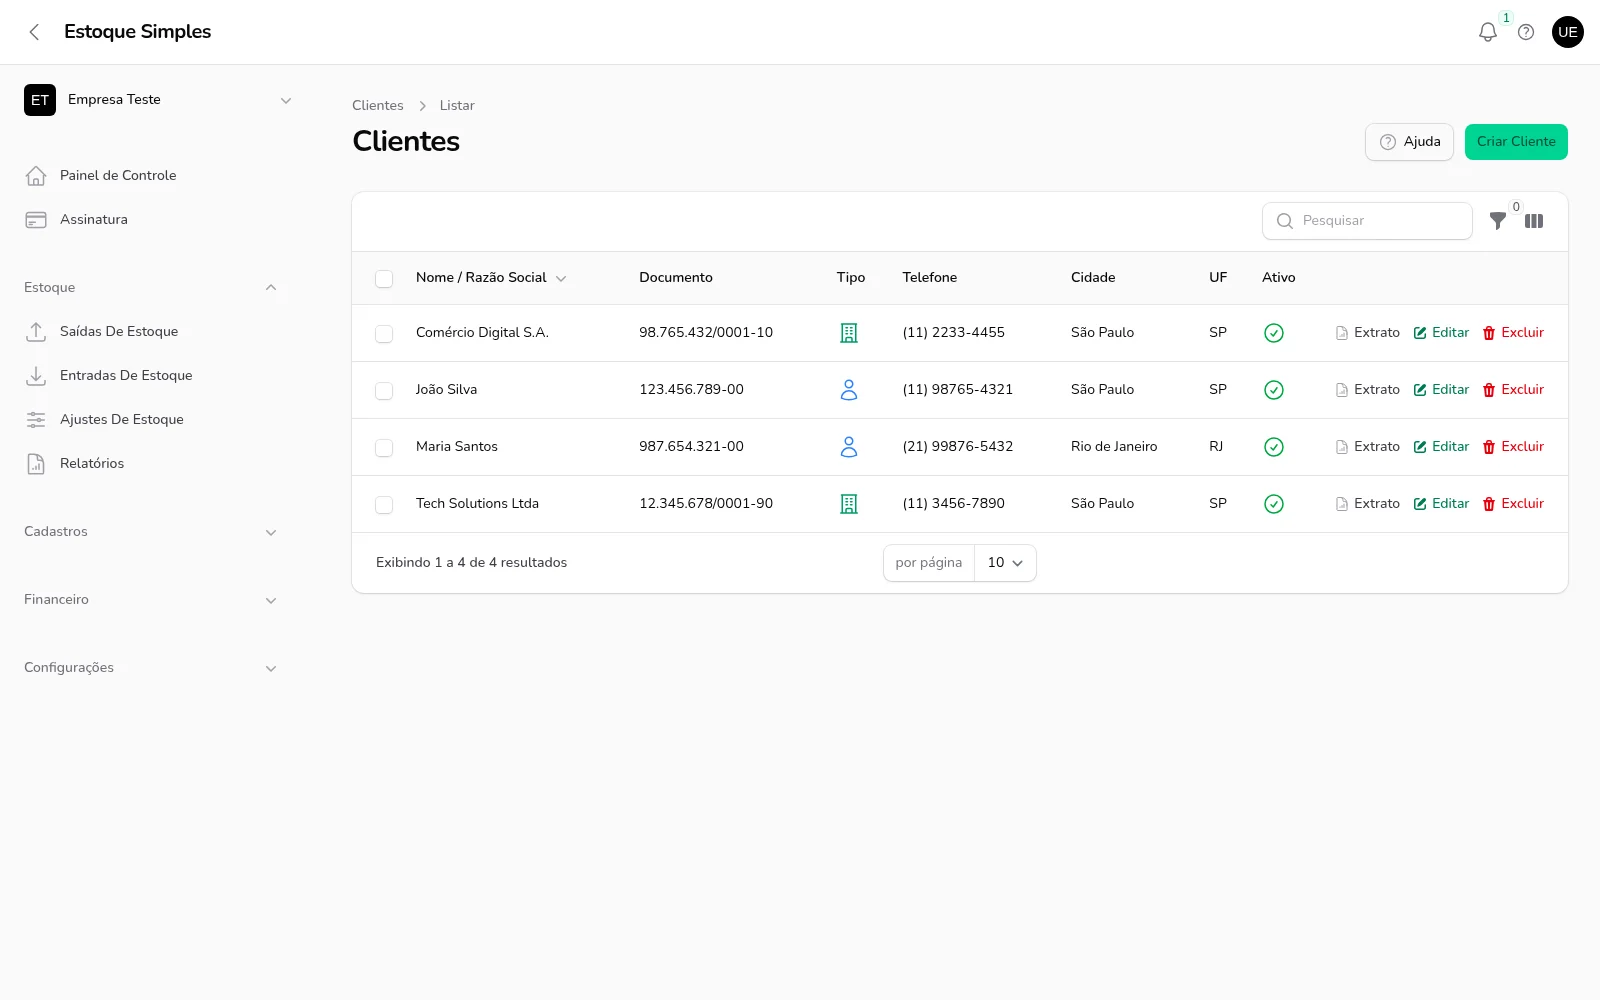Open Relatórios page
The width and height of the screenshot is (1600, 1000).
click(152, 464)
